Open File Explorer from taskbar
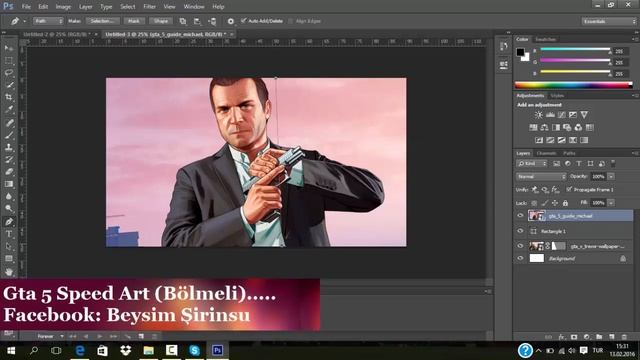 (149, 350)
